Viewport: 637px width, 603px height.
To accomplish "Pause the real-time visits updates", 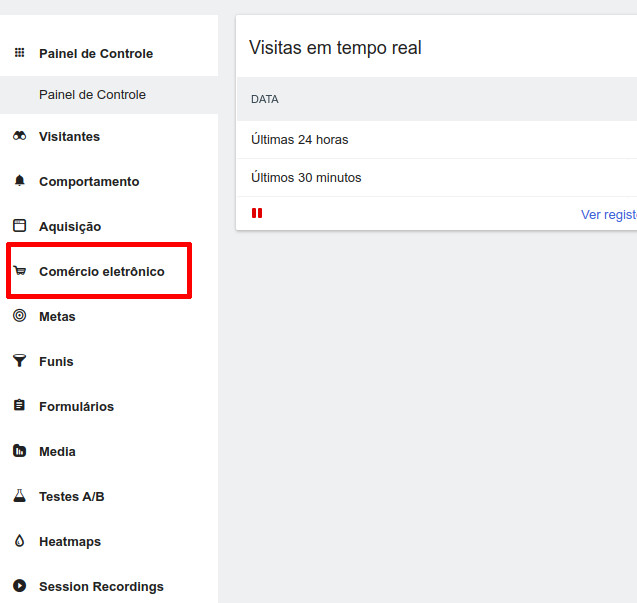I will (x=257, y=213).
